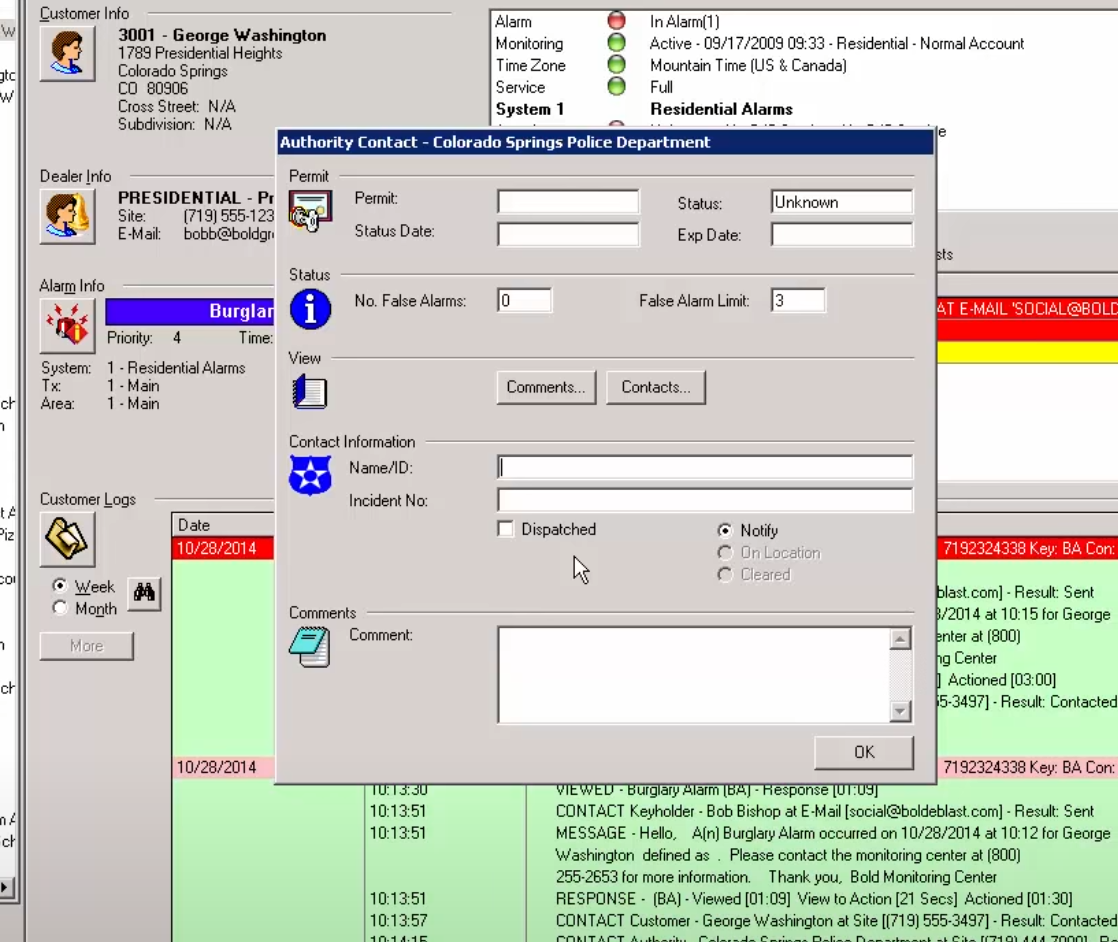Screen dimensions: 1118x942
Task: Enable the Dispatched checkbox
Action: pos(506,530)
